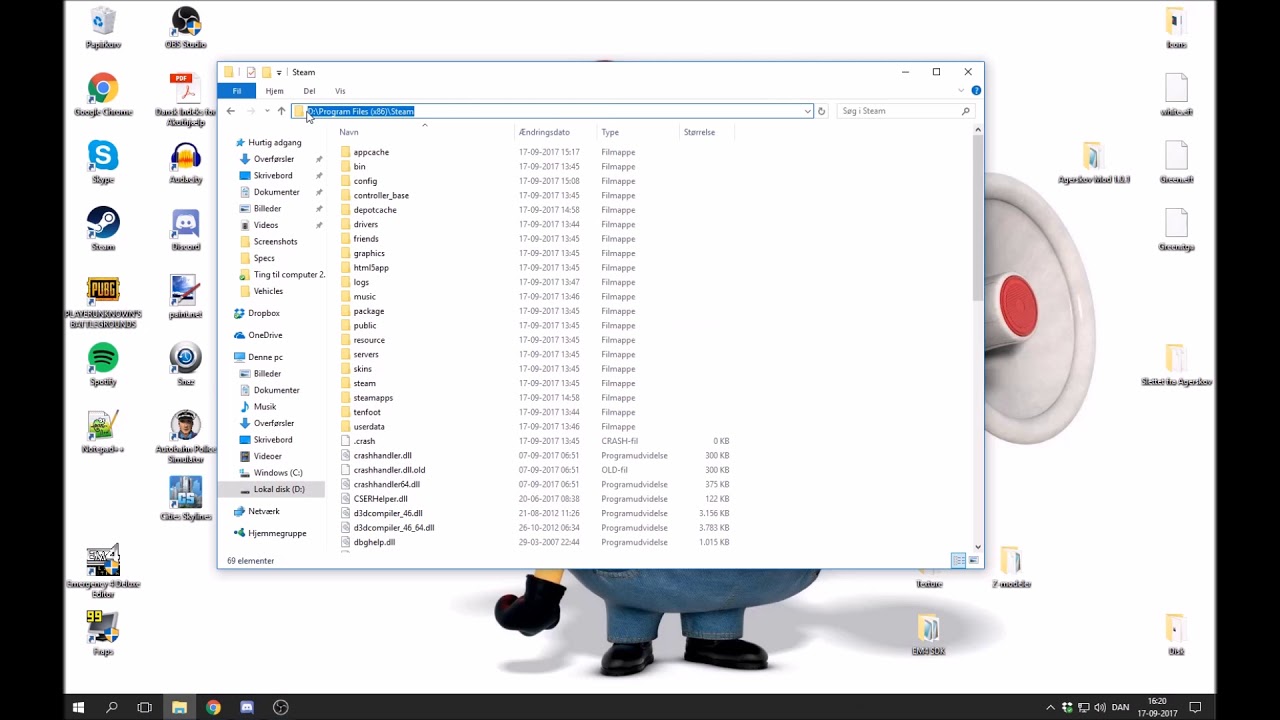Select Dropbox in navigation pane
Viewport: 1280px width, 720px height.
263,313
